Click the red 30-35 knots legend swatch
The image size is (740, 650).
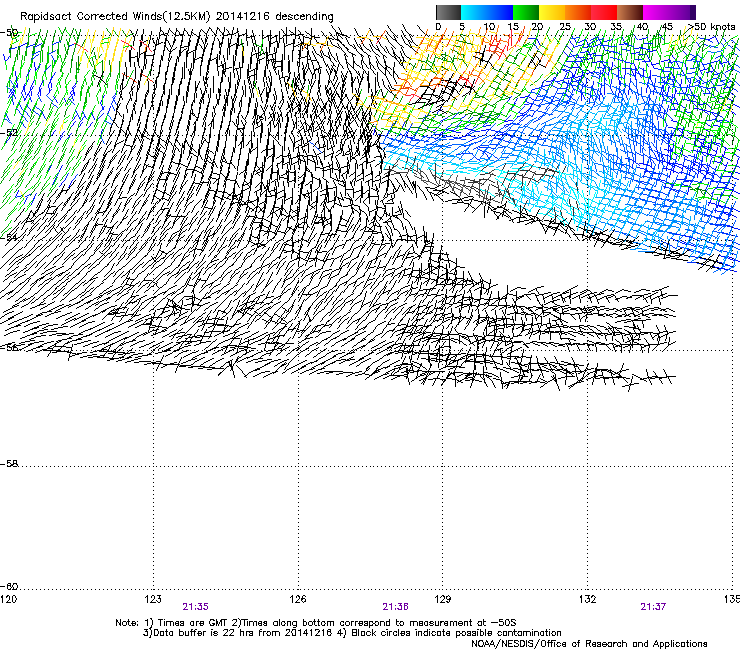[604, 12]
